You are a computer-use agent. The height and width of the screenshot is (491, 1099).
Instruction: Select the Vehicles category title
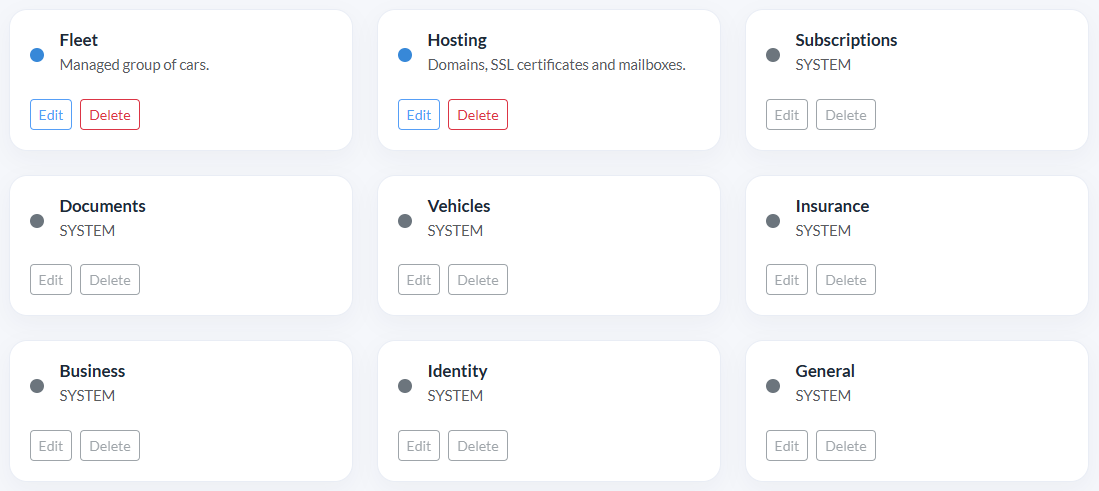(459, 206)
